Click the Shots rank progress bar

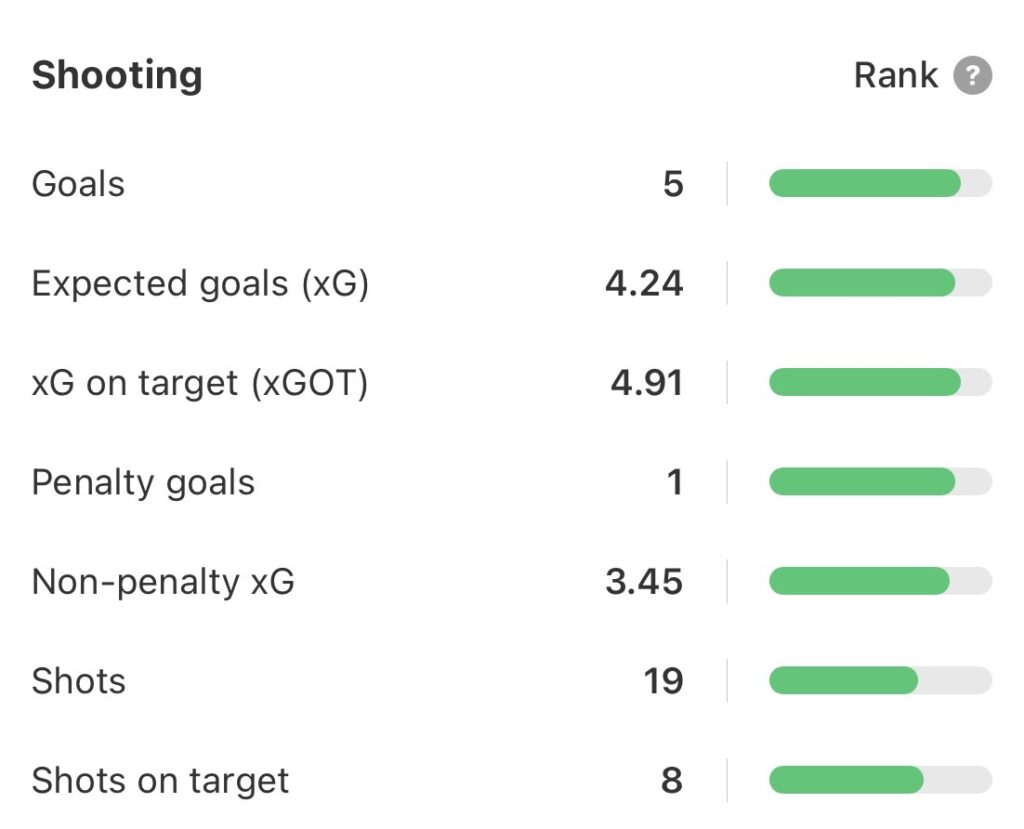880,681
